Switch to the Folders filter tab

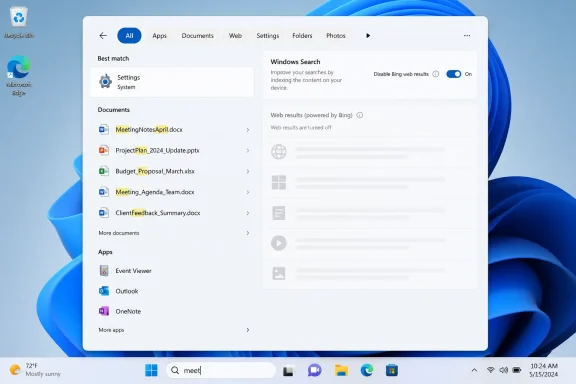tap(302, 36)
